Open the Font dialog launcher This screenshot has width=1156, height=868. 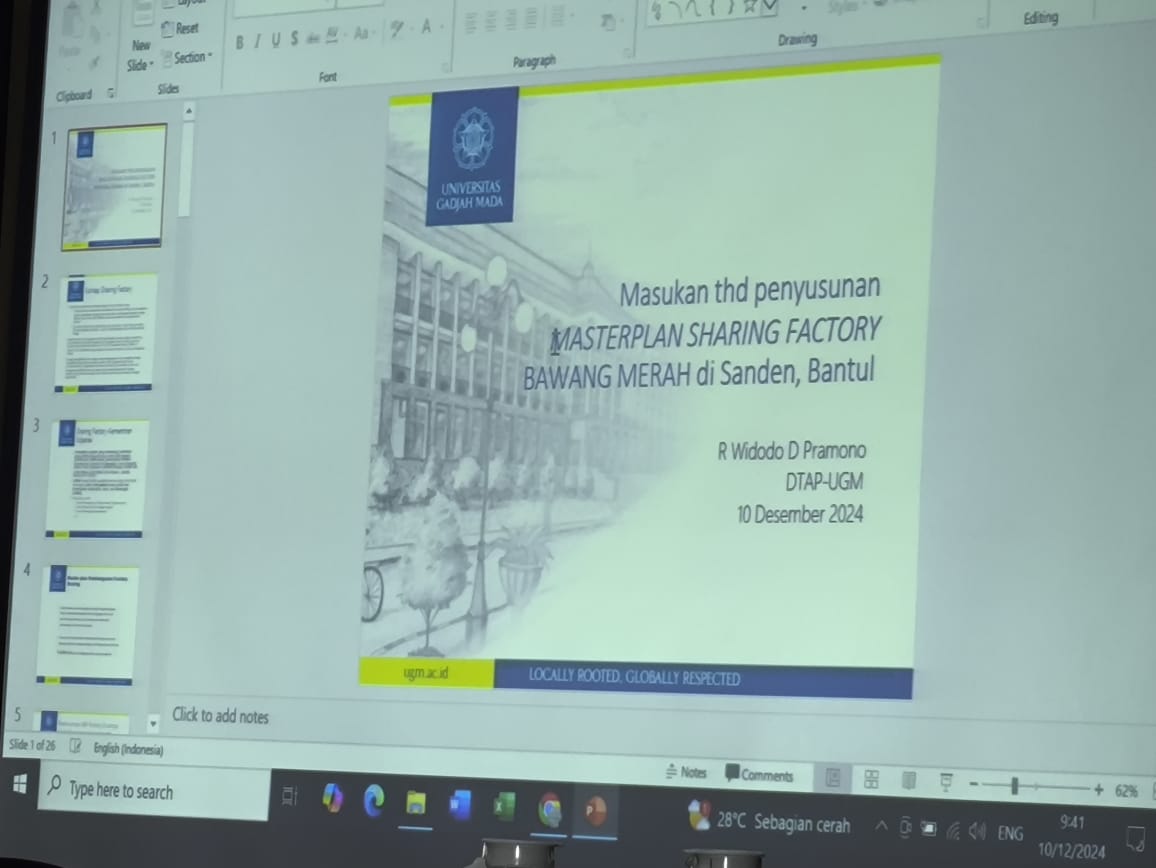point(445,67)
